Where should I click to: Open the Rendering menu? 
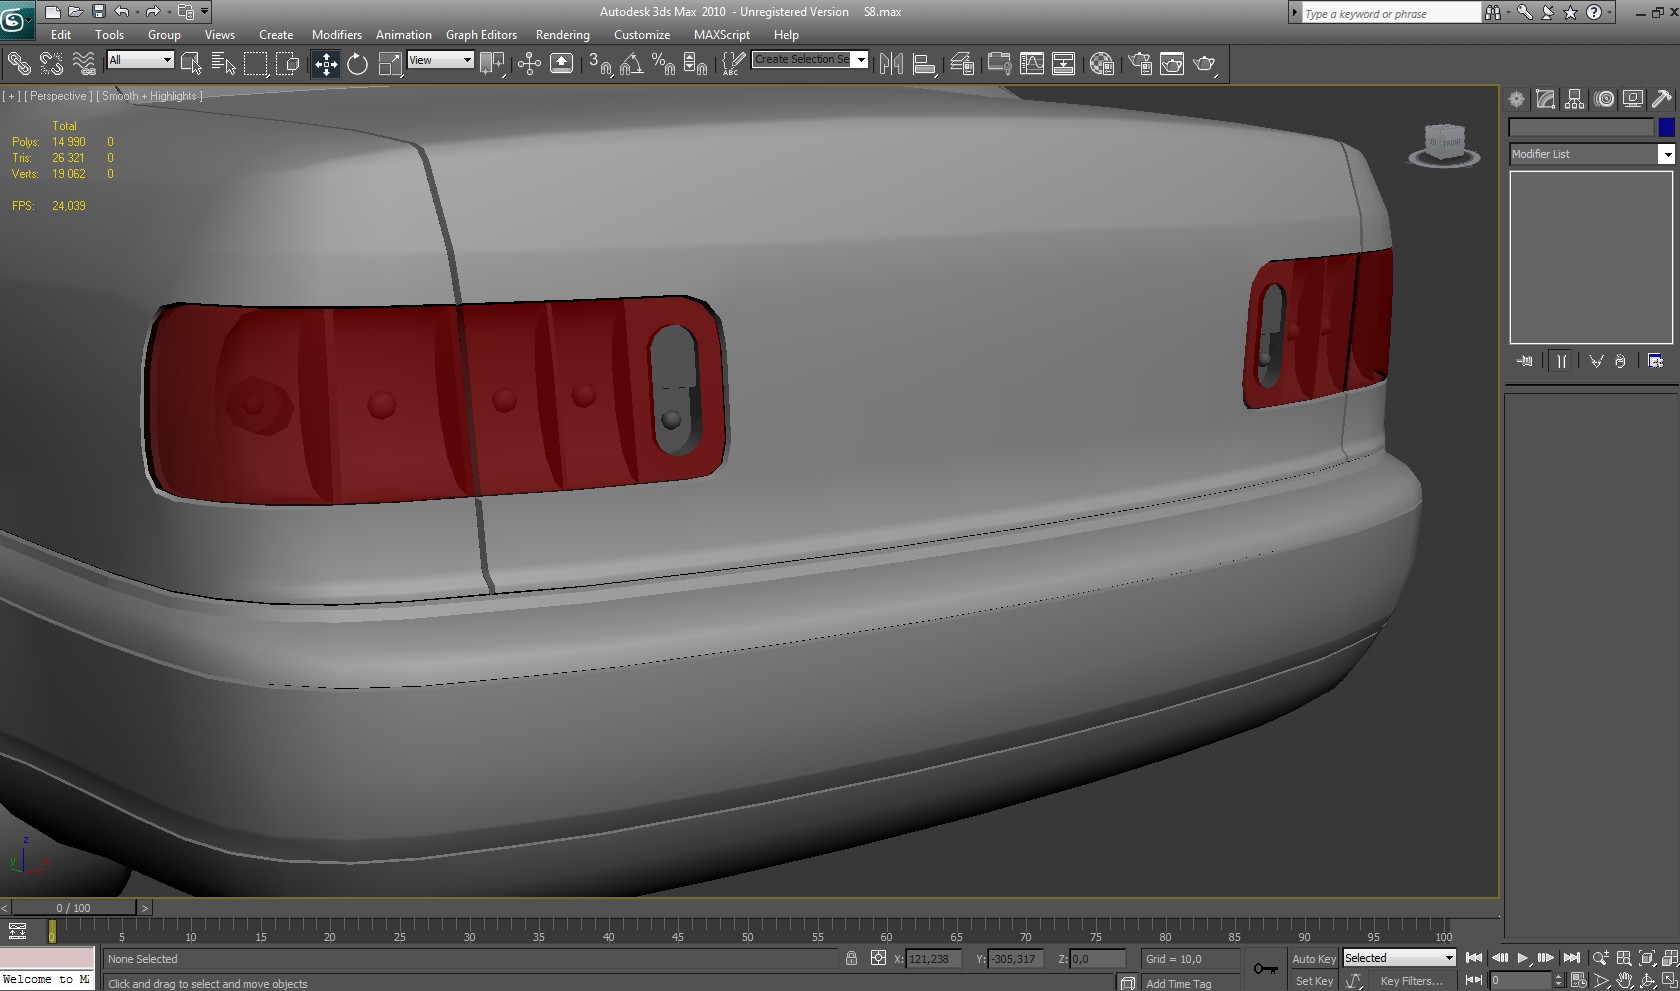(x=562, y=35)
